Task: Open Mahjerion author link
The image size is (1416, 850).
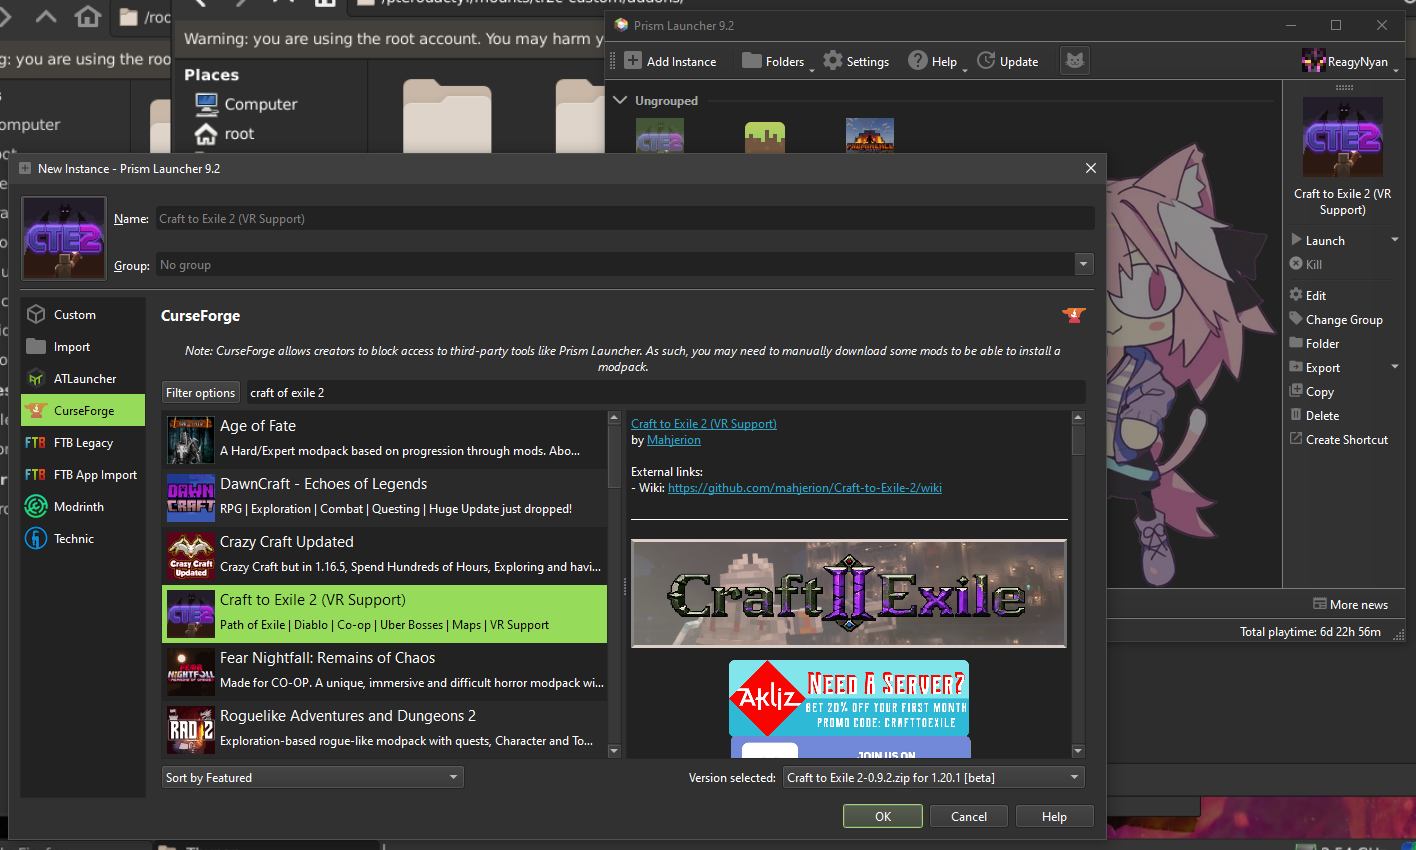Action: [x=673, y=439]
